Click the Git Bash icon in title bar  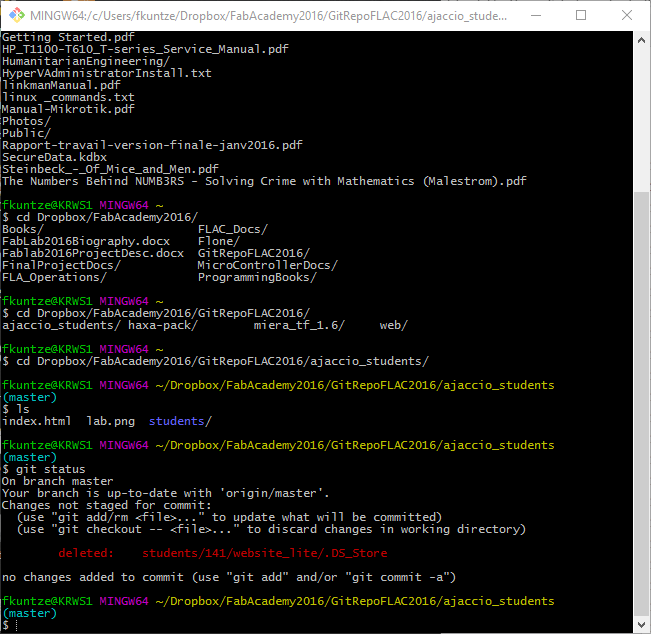[17, 15]
